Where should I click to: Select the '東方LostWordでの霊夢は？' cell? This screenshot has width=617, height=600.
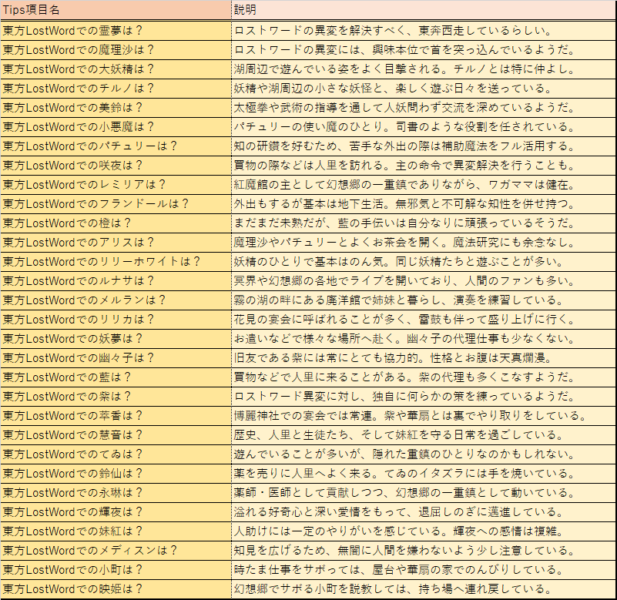115,31
